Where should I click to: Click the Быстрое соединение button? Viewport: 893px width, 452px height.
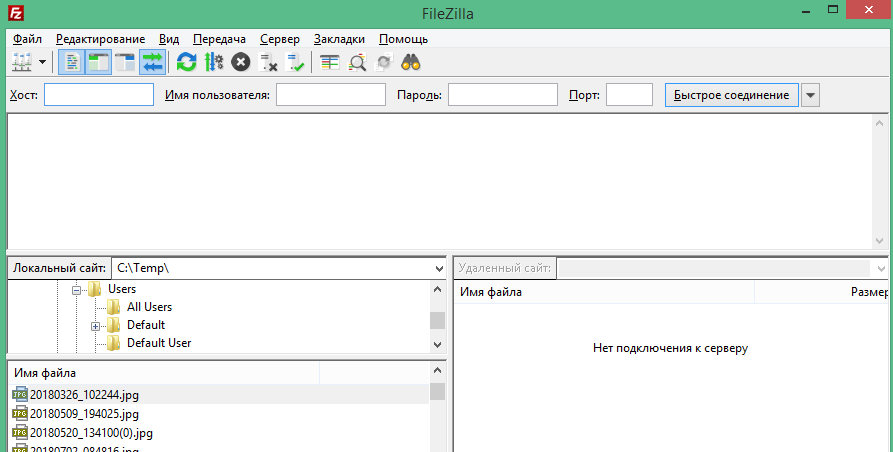pyautogui.click(x=731, y=95)
